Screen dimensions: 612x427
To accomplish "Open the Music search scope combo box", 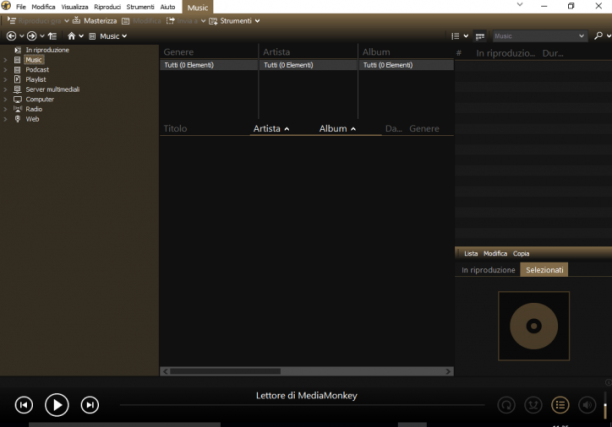I will 539,36.
